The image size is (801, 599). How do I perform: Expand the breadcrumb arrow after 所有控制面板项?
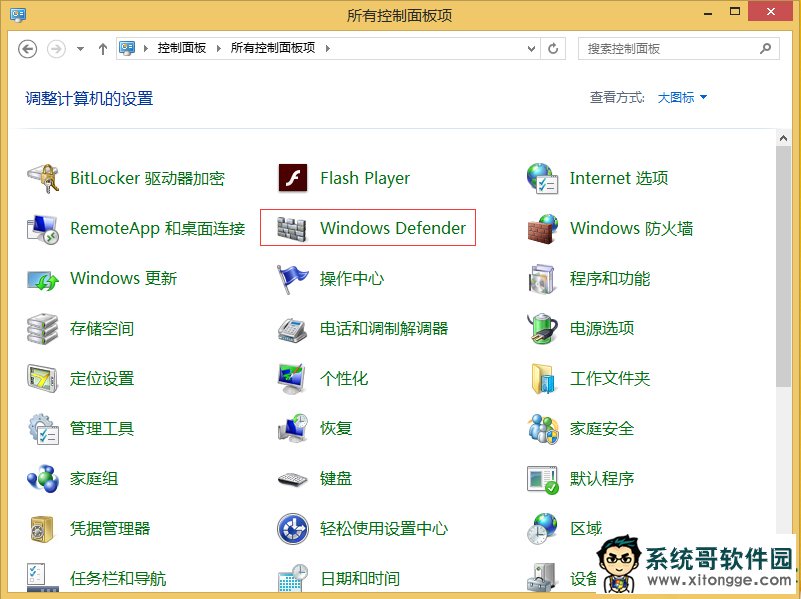pyautogui.click(x=327, y=49)
